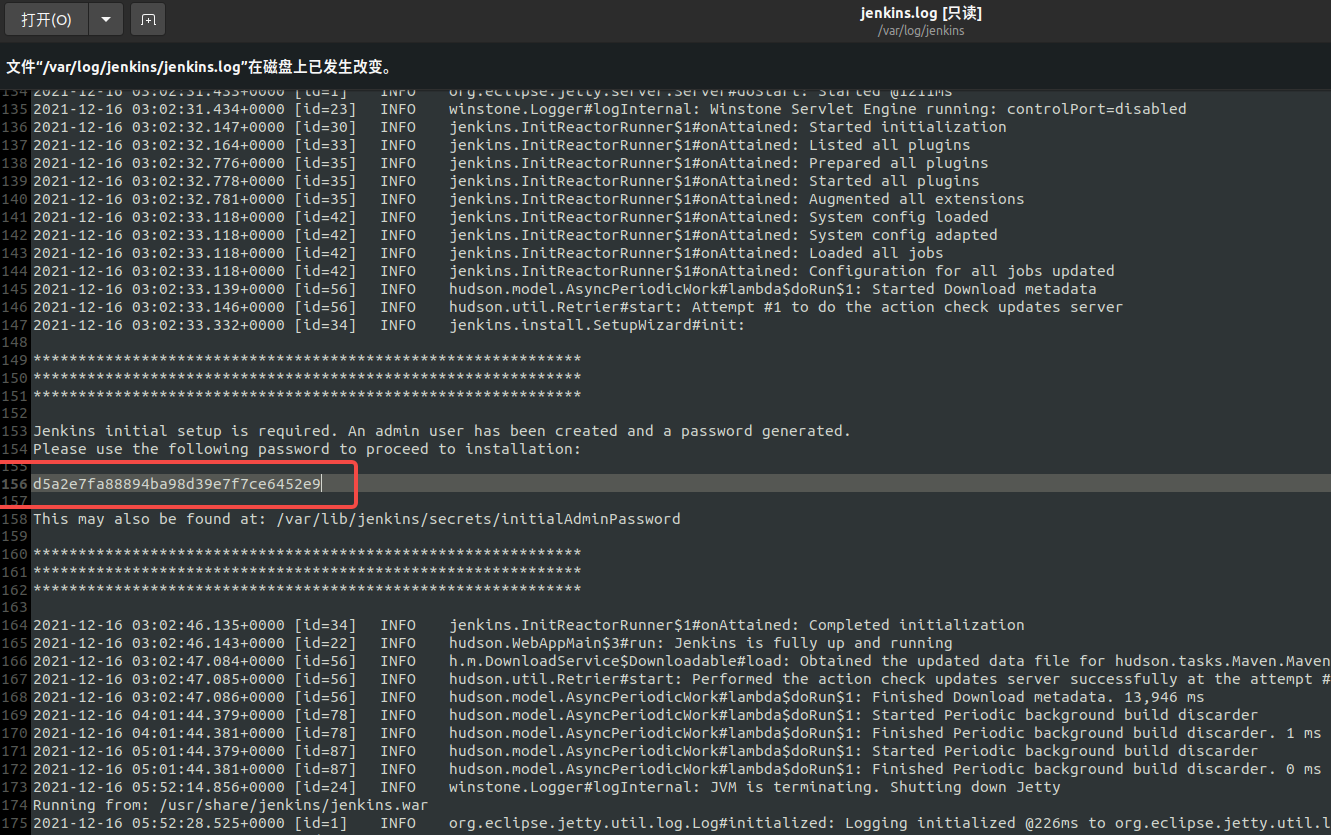Click line 170 Finished Periodic background build discarder
Screen dimensions: 1331x835
coord(678,733)
